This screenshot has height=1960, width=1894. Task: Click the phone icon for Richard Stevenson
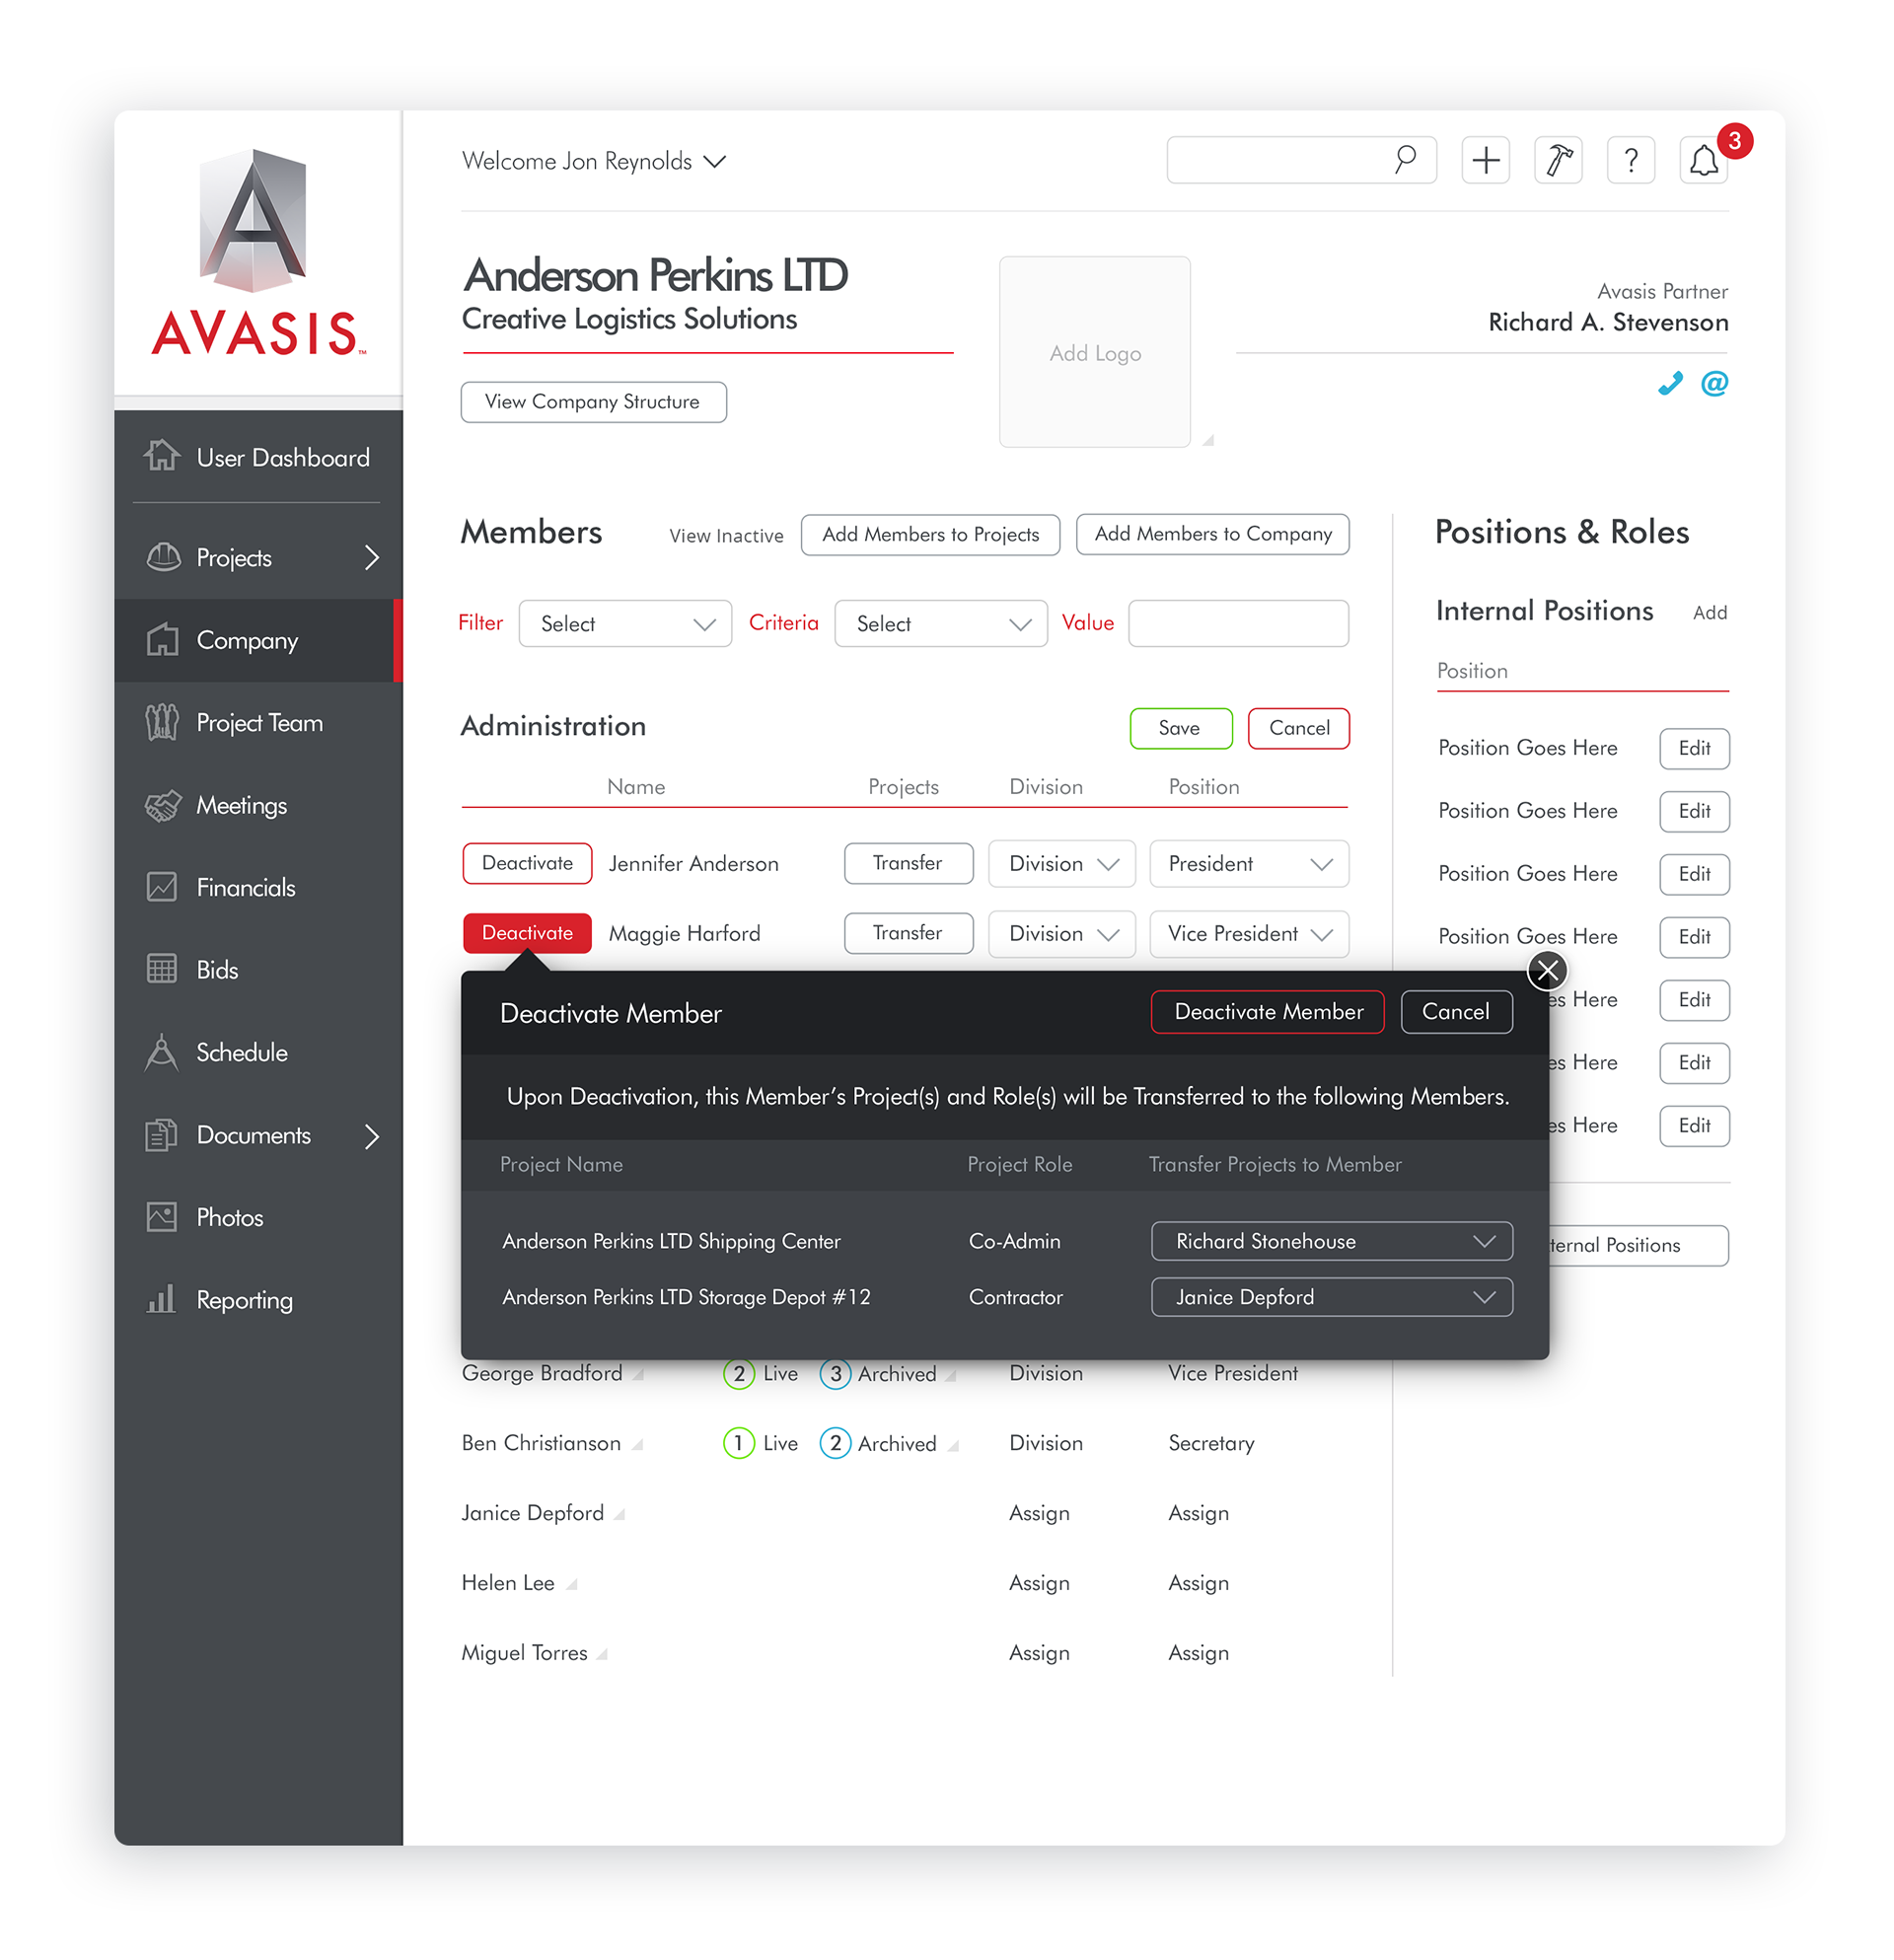pos(1669,383)
